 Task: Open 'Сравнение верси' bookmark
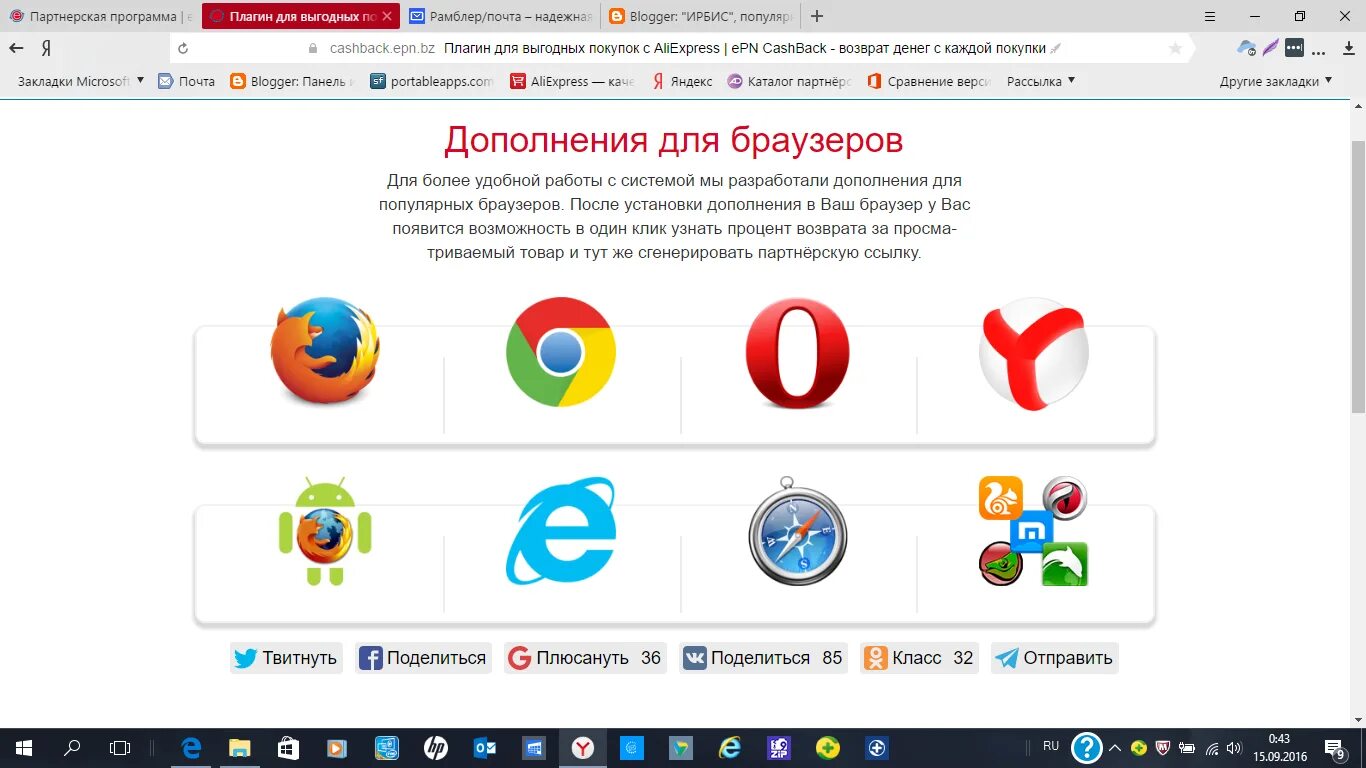(x=930, y=81)
